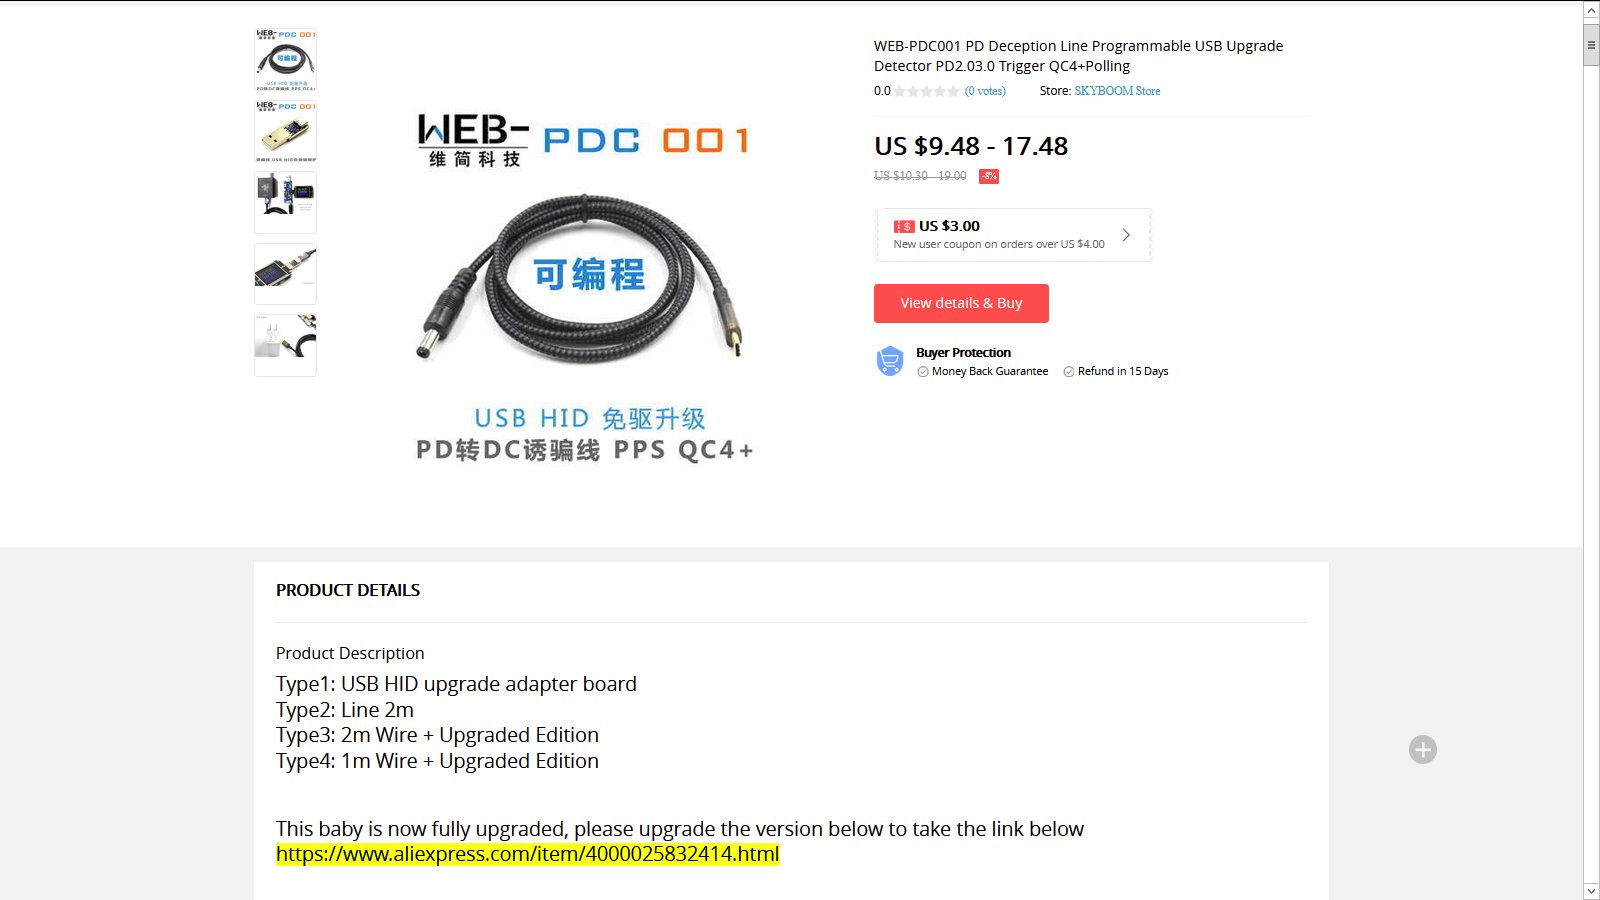Open the highlighted aliexpress item link
1600x900 pixels.
pos(527,854)
